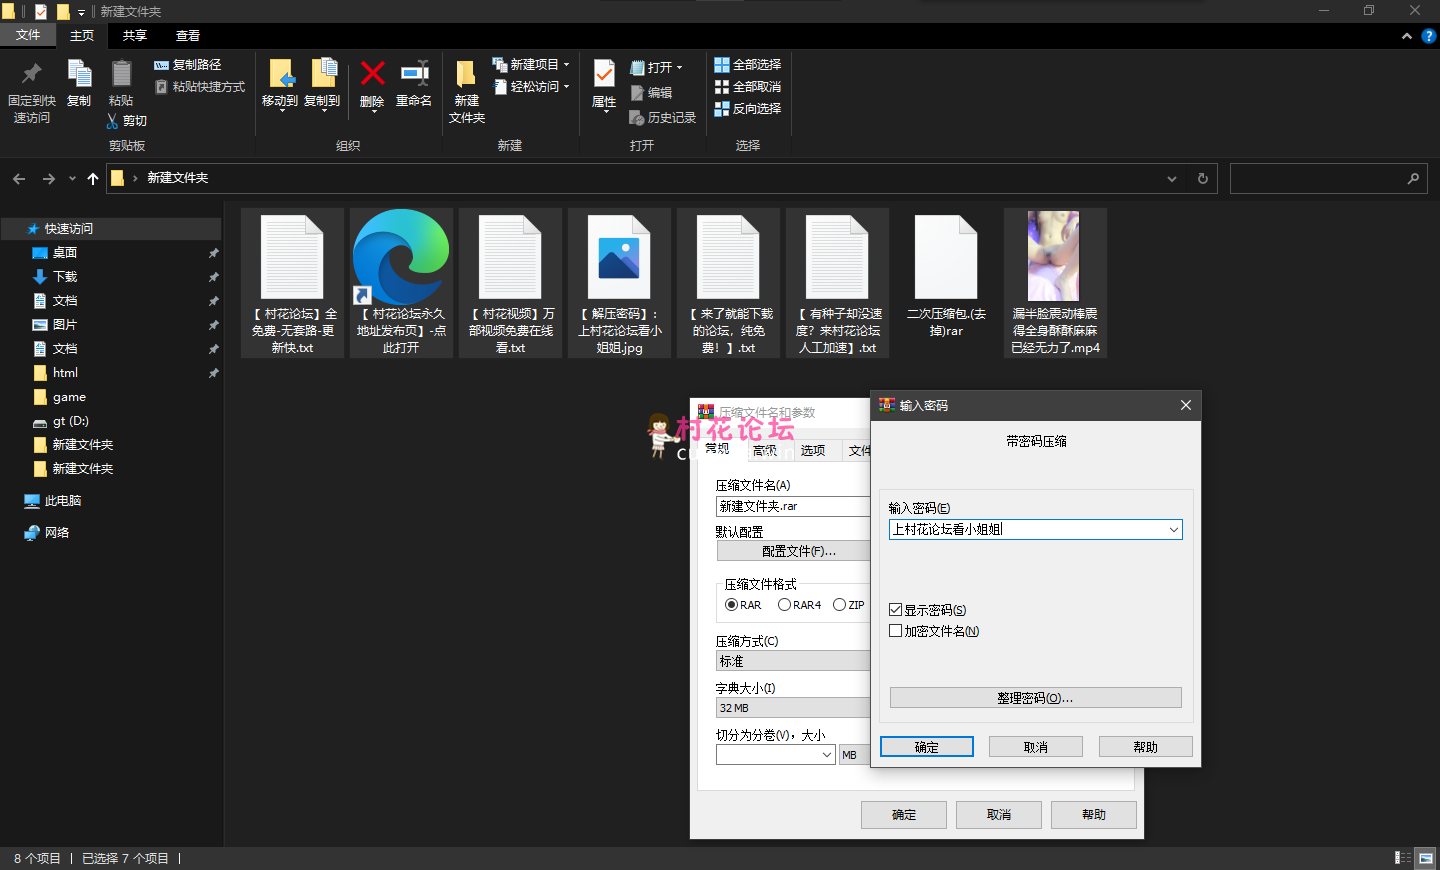Uncheck the 显示密码 checkbox
Viewport: 1440px width, 870px height.
[x=896, y=610]
